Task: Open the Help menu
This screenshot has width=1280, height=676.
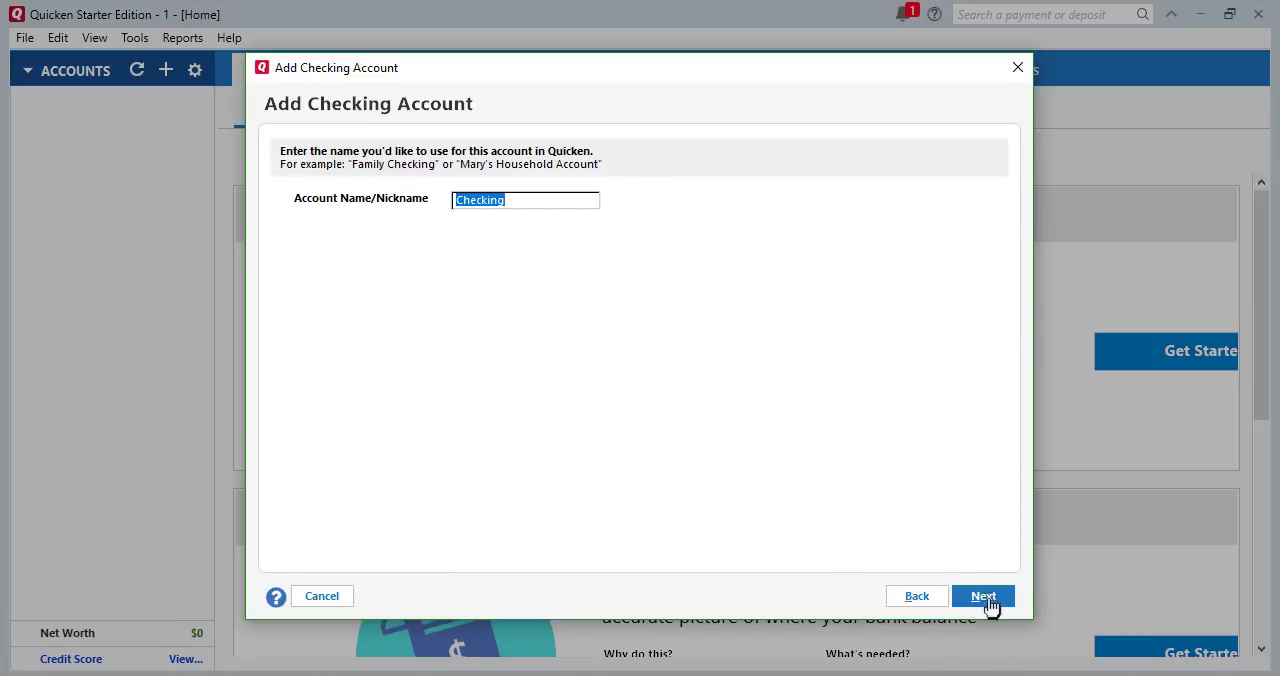Action: click(229, 38)
